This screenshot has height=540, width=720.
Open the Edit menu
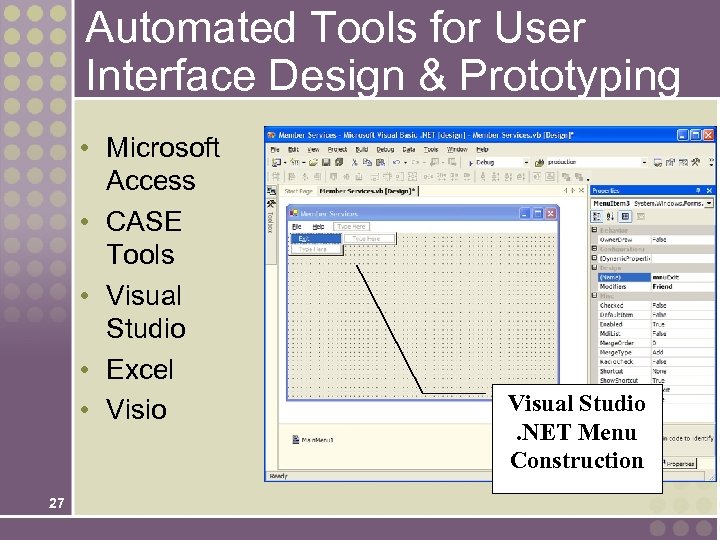pos(293,149)
